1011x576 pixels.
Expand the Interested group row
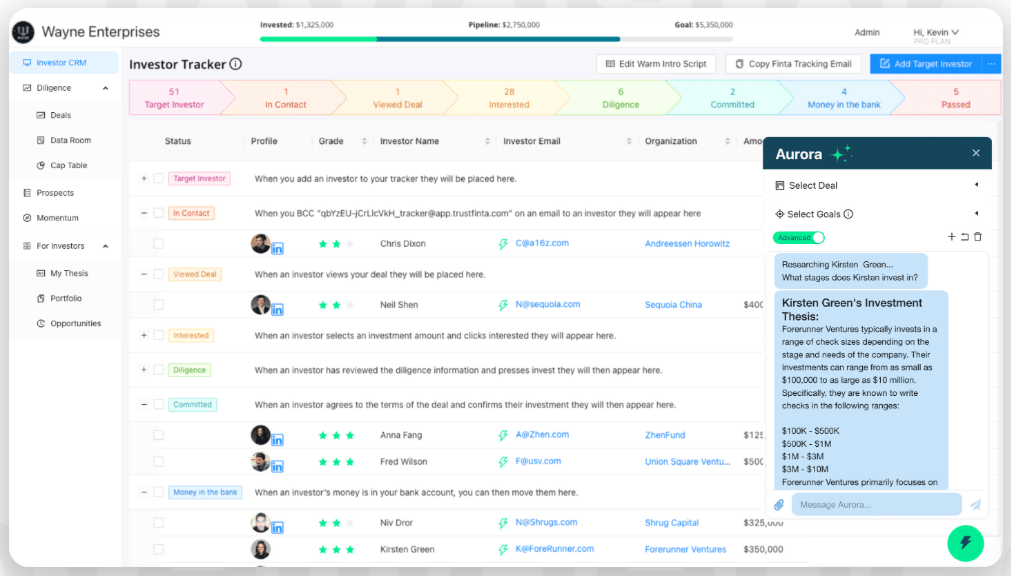144,335
